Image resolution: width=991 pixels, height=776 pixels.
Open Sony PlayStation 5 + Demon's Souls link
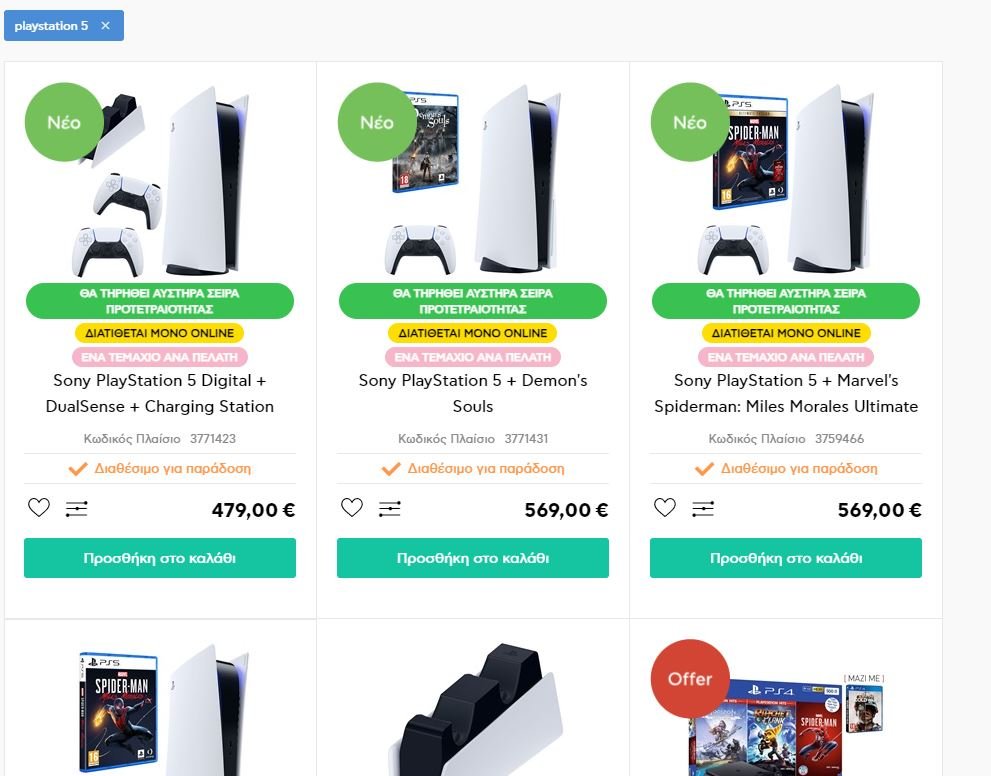(x=473, y=393)
